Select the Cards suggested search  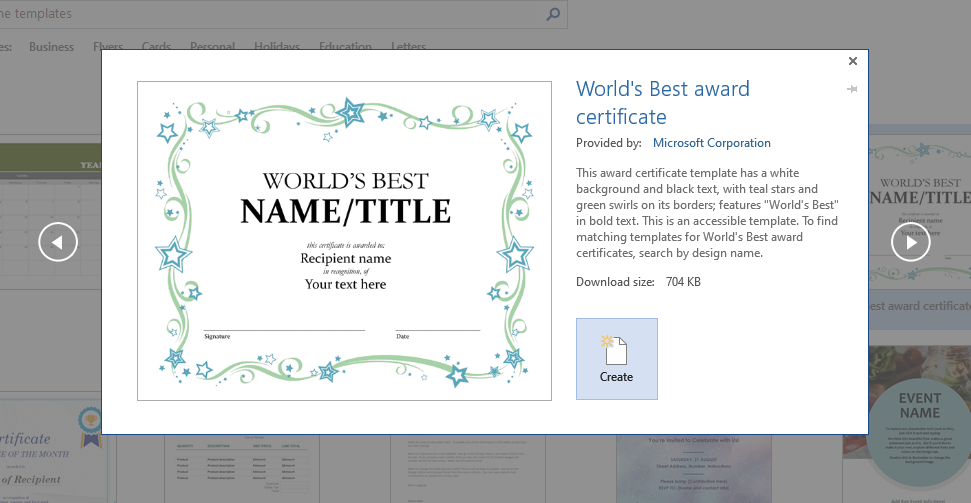[x=156, y=47]
